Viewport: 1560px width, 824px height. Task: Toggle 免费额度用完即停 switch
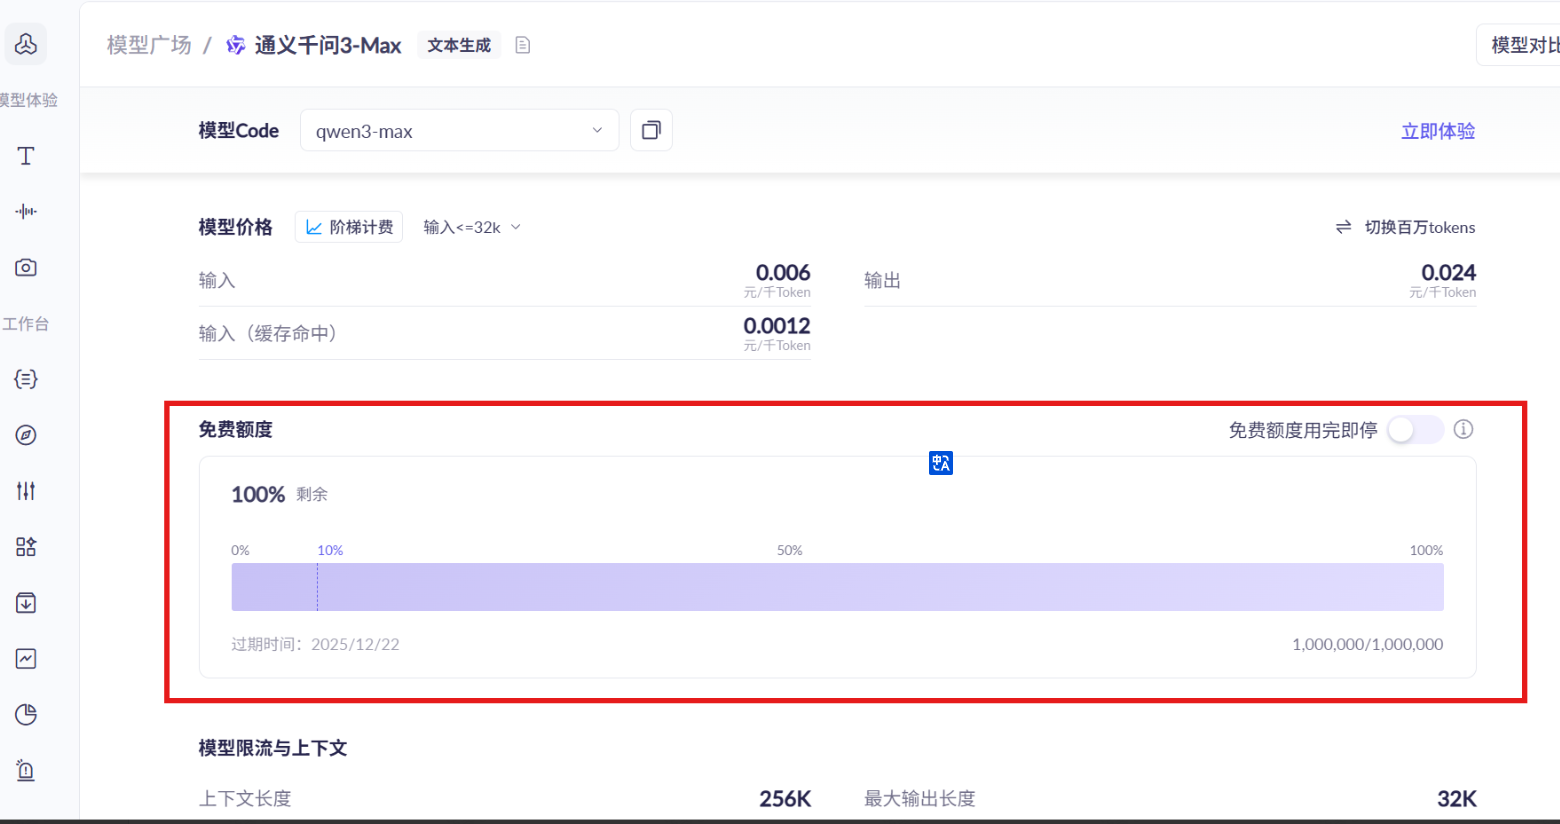tap(1415, 430)
